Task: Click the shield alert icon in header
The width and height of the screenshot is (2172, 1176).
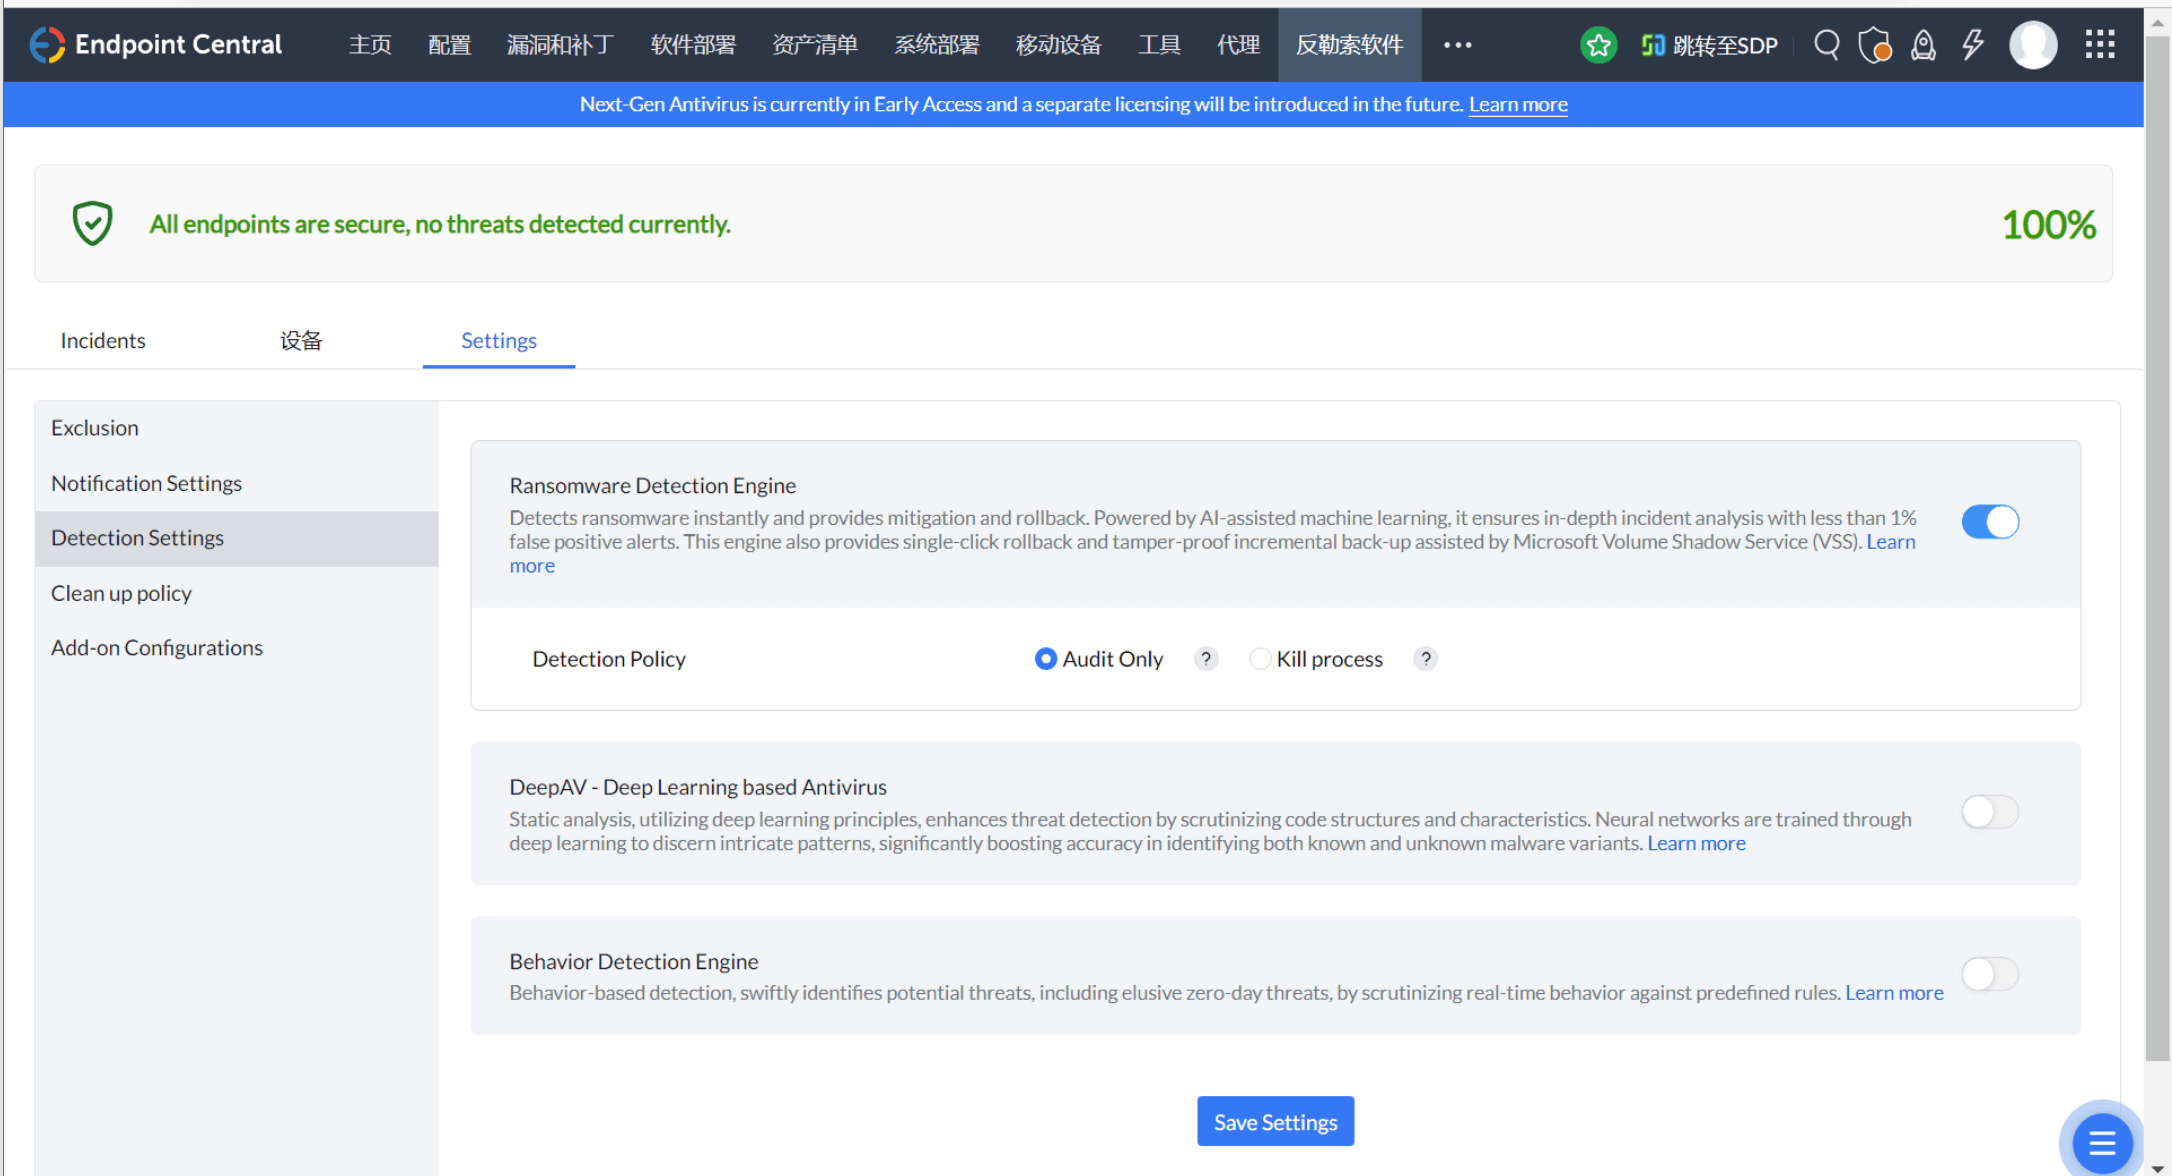Action: [x=1874, y=45]
